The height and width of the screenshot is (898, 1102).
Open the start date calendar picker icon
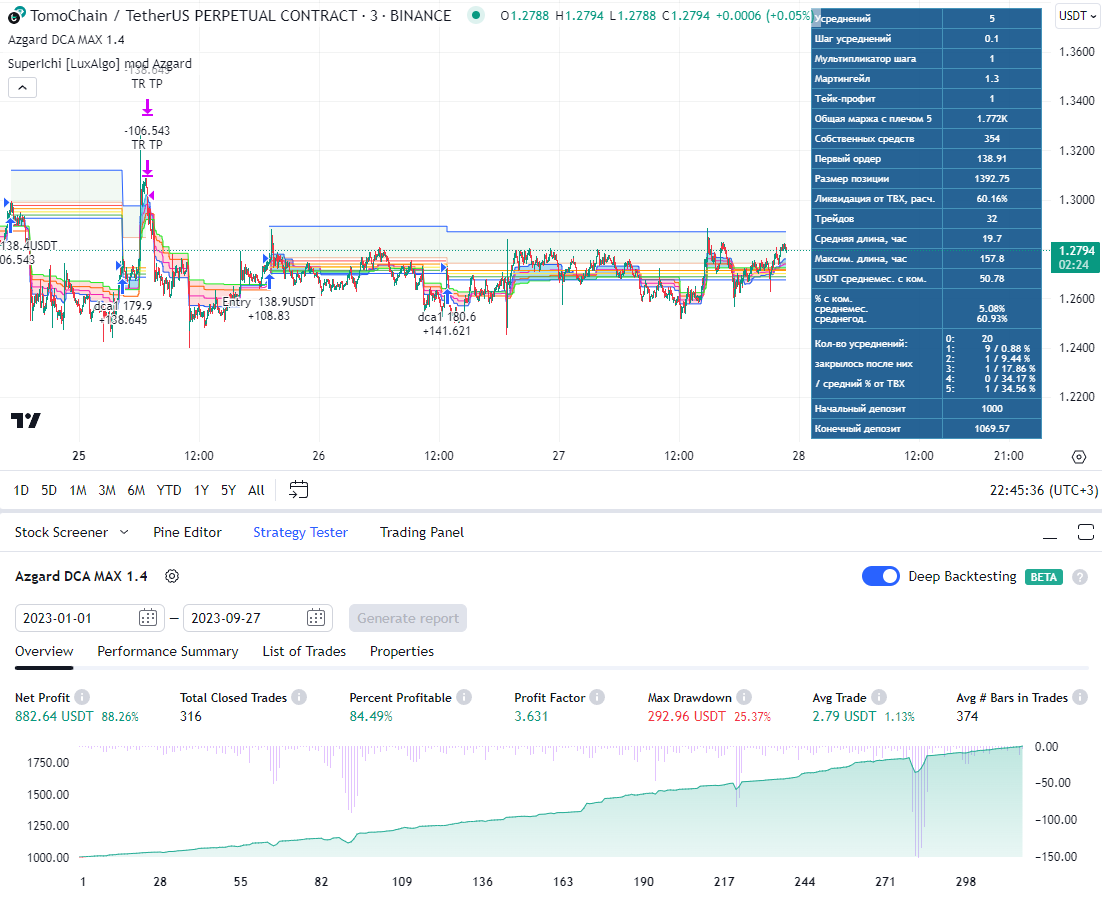click(x=148, y=618)
